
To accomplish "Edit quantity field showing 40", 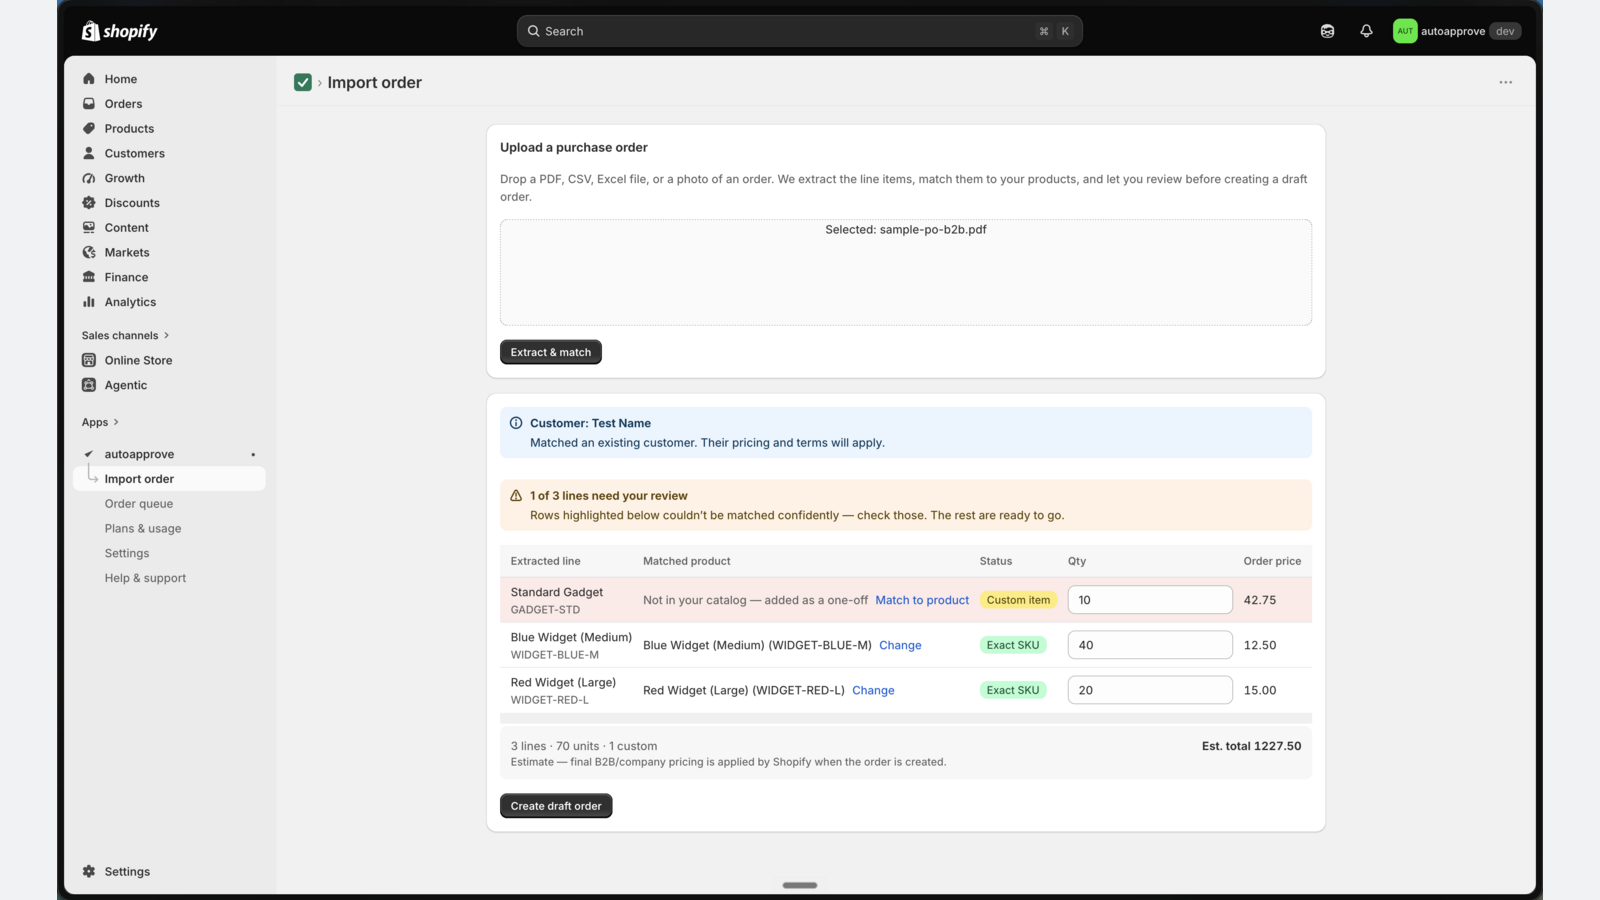I will 1150,645.
